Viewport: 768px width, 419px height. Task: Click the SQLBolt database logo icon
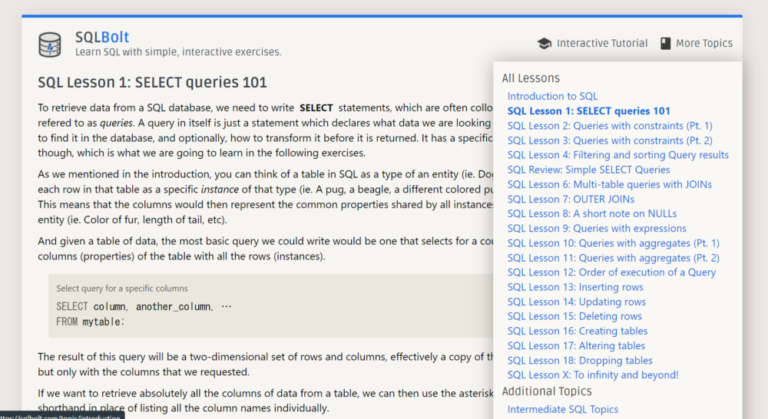(50, 45)
